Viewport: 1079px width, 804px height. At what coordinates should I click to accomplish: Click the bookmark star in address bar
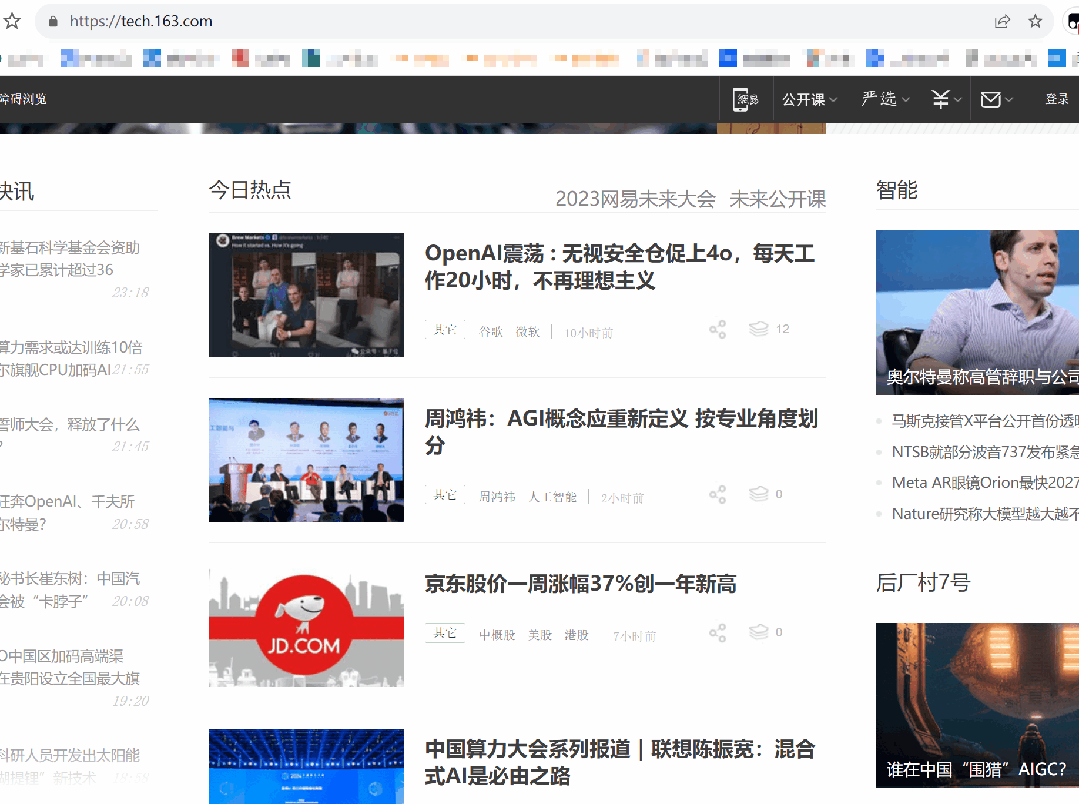(x=1035, y=21)
